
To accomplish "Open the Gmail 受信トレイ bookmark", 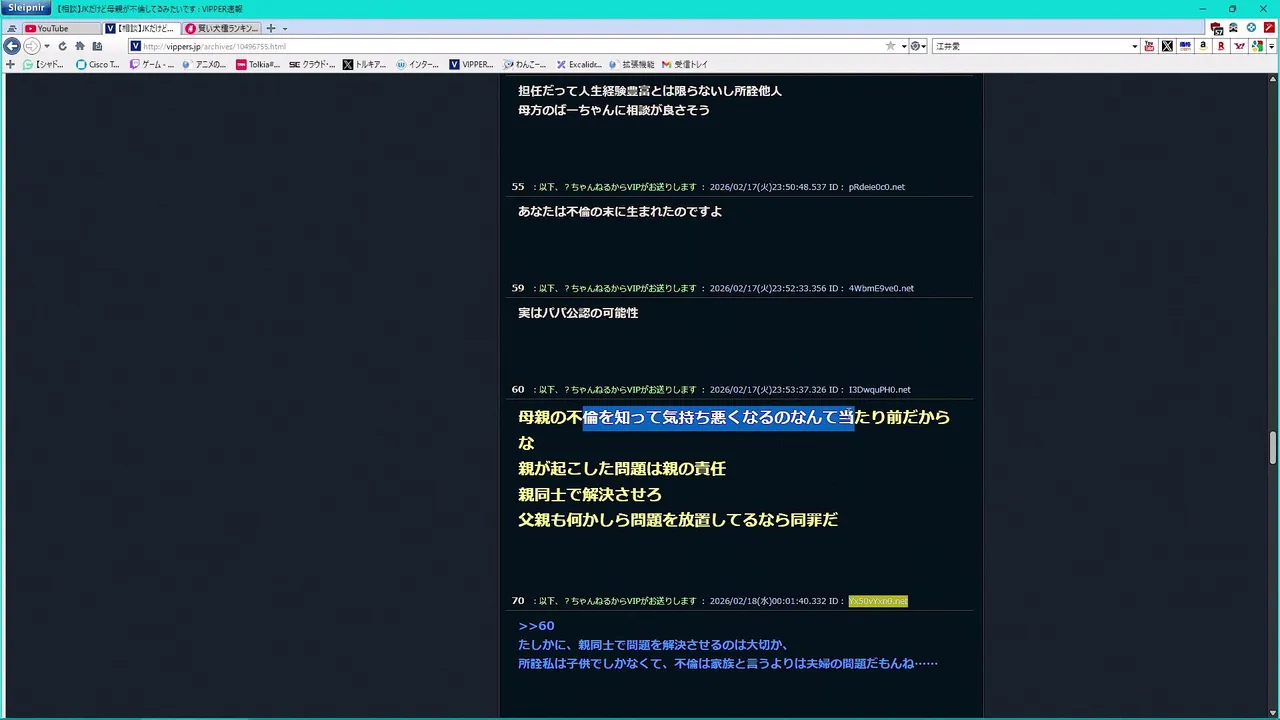I will pos(685,64).
